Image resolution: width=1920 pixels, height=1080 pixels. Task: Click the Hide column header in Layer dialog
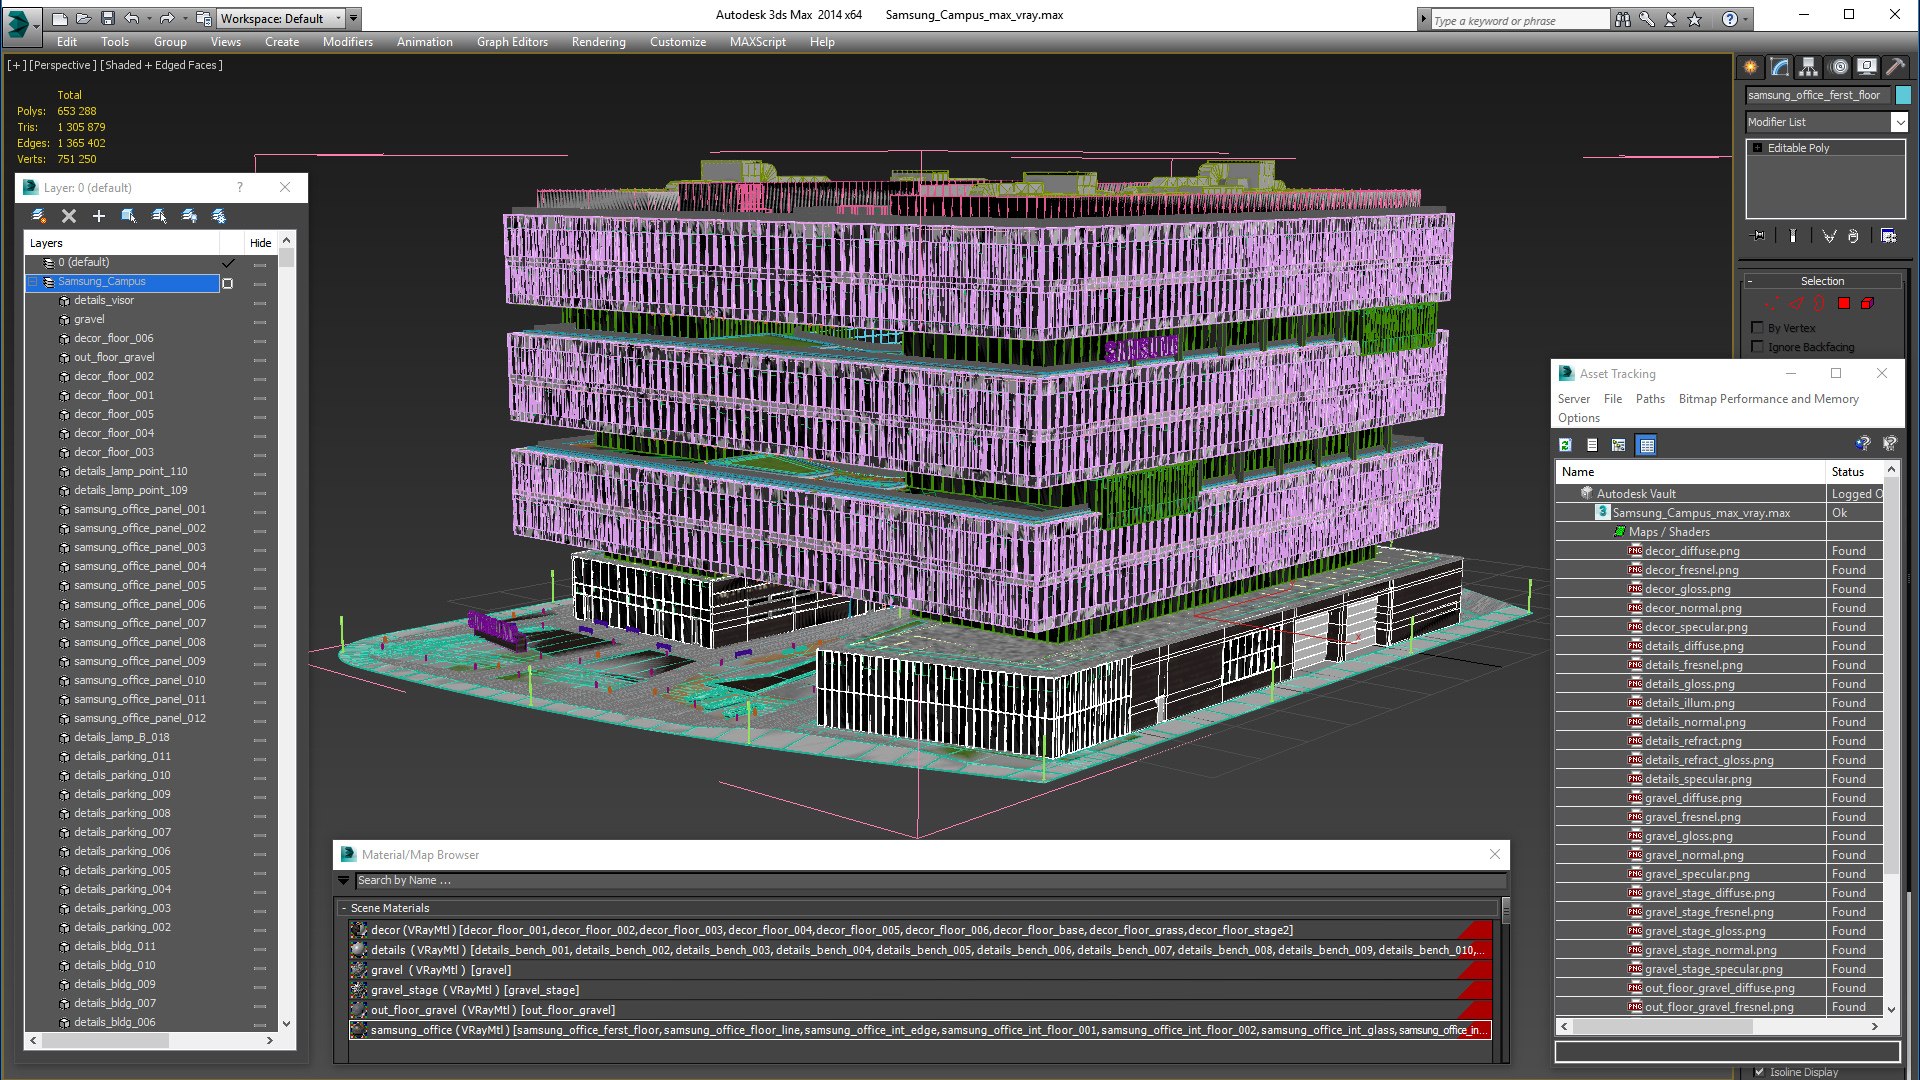[x=260, y=243]
